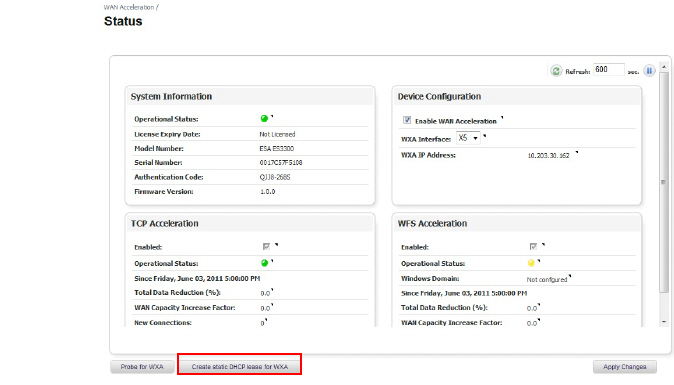Click WFS Acceleration yellow operational status indicator
674x385 pixels.
tap(531, 263)
